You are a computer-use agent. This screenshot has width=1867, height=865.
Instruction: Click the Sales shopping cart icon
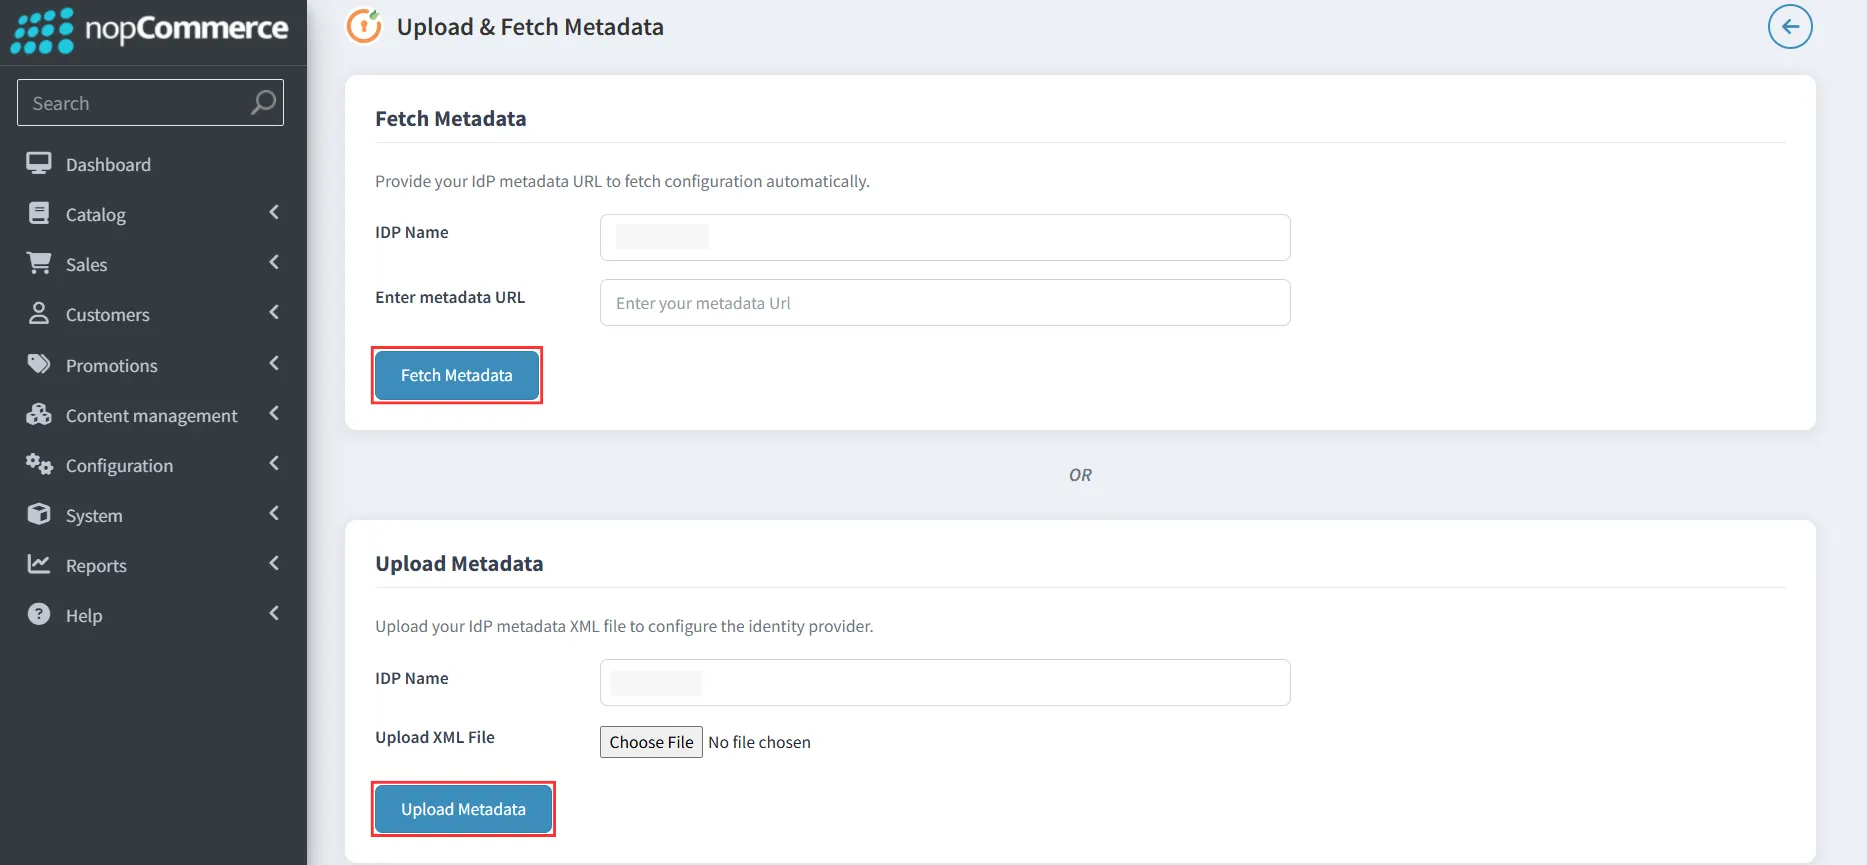click(39, 263)
